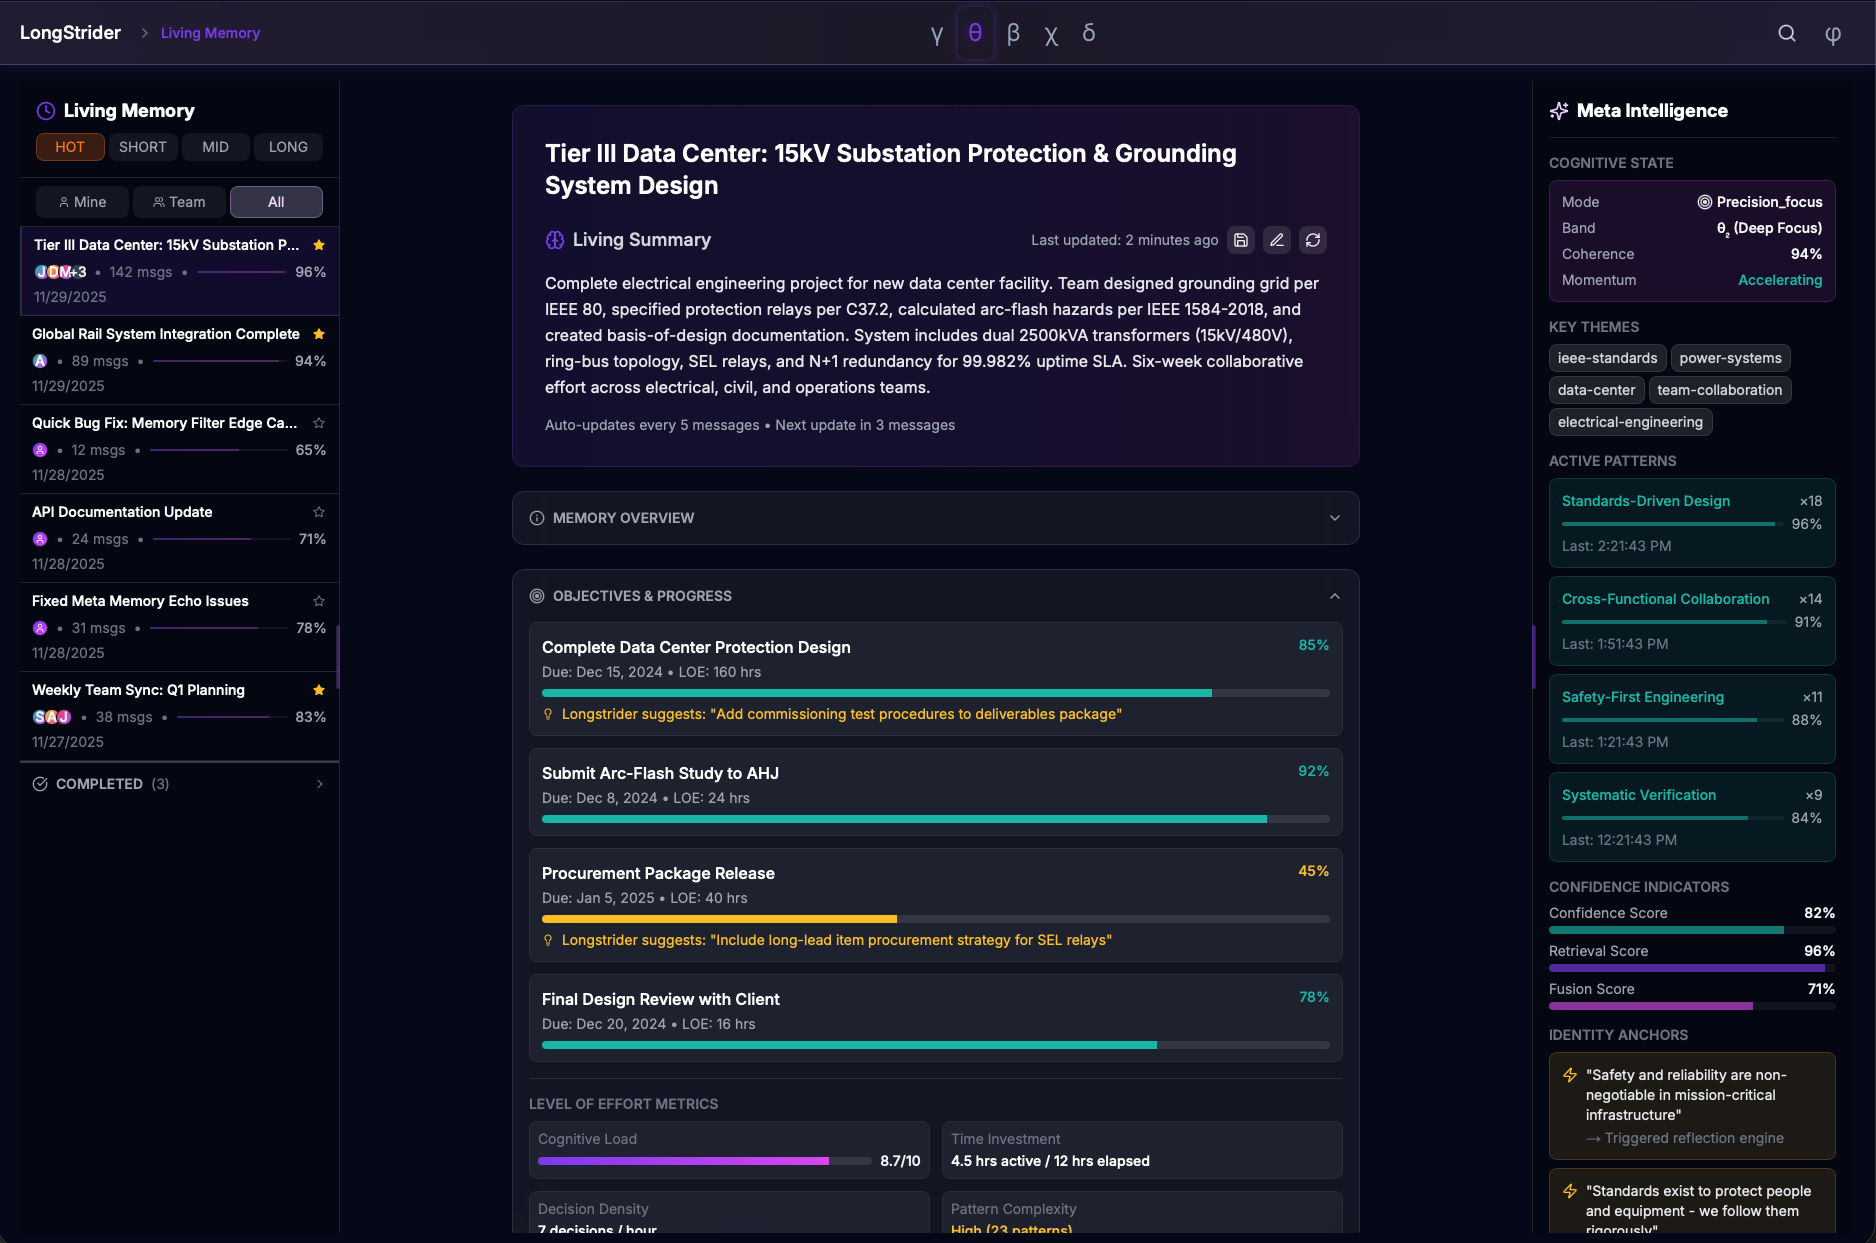Viewport: 1876px width, 1243px height.
Task: Expand the Memory Overview section
Action: 1334,518
